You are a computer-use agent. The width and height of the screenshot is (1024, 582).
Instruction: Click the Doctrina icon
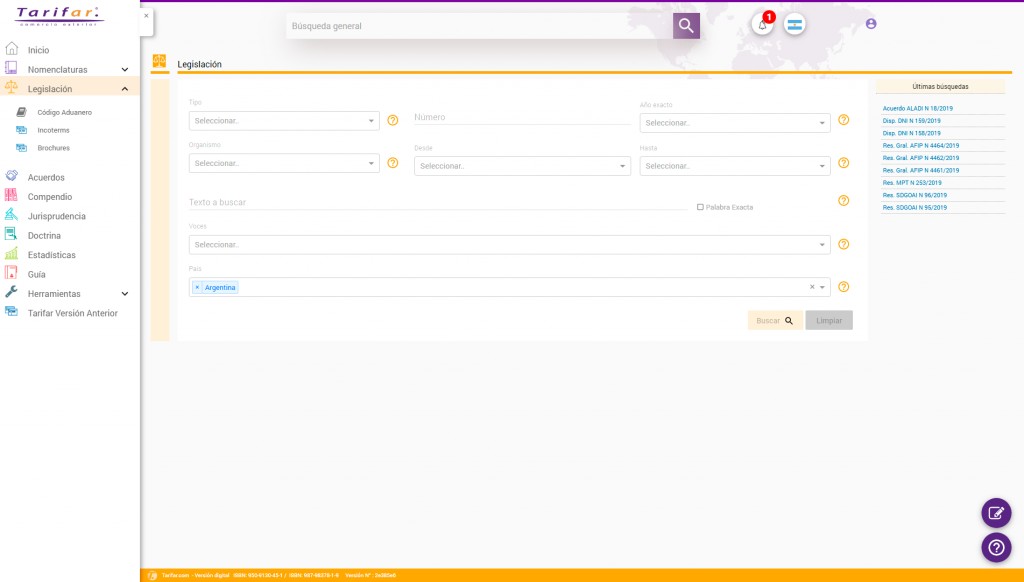[x=11, y=234]
